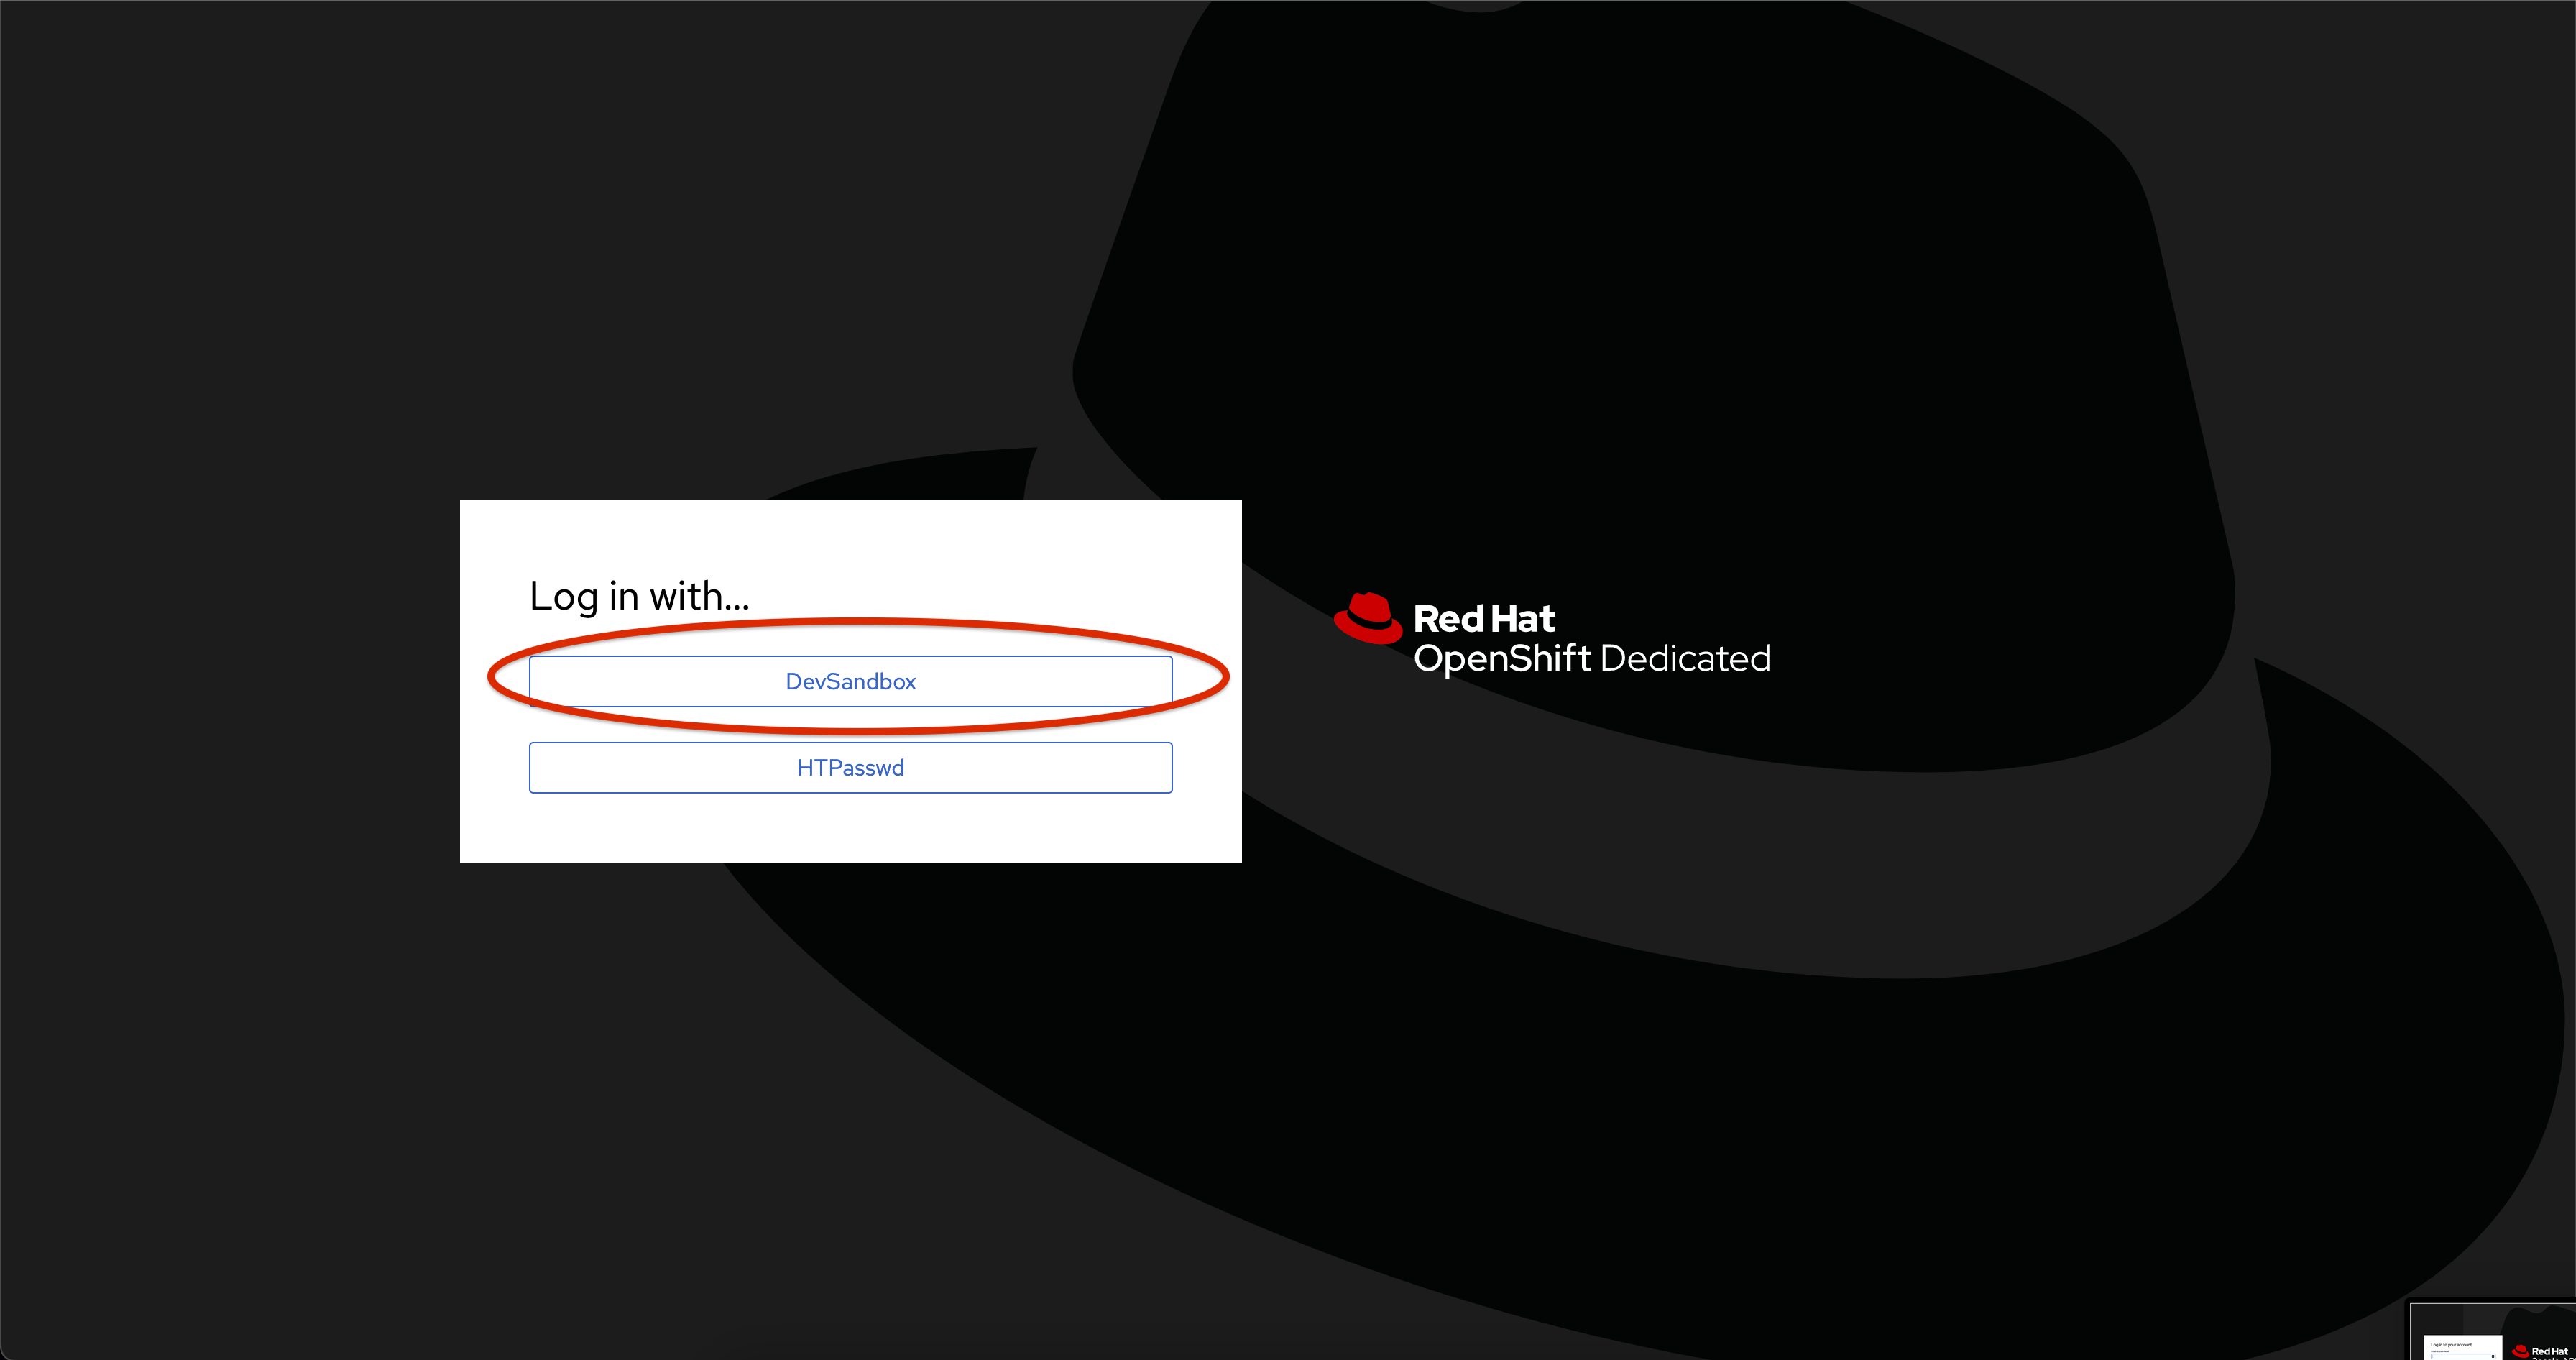Screen dimensions: 2576x1360
Task: Log in with the DevSandbox provider
Action: (x=850, y=681)
